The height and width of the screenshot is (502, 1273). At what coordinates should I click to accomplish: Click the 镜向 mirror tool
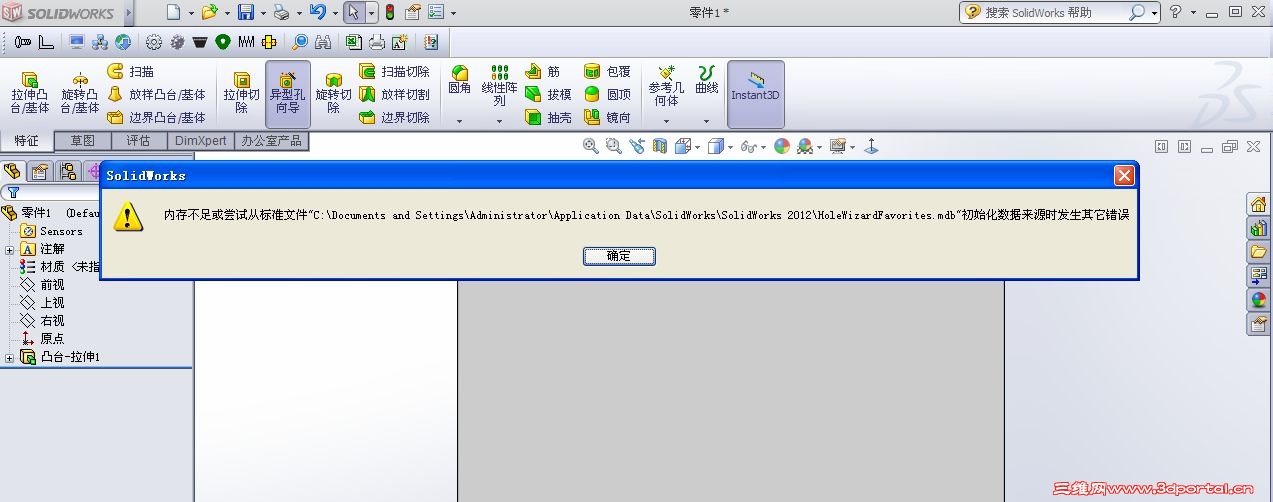(607, 117)
